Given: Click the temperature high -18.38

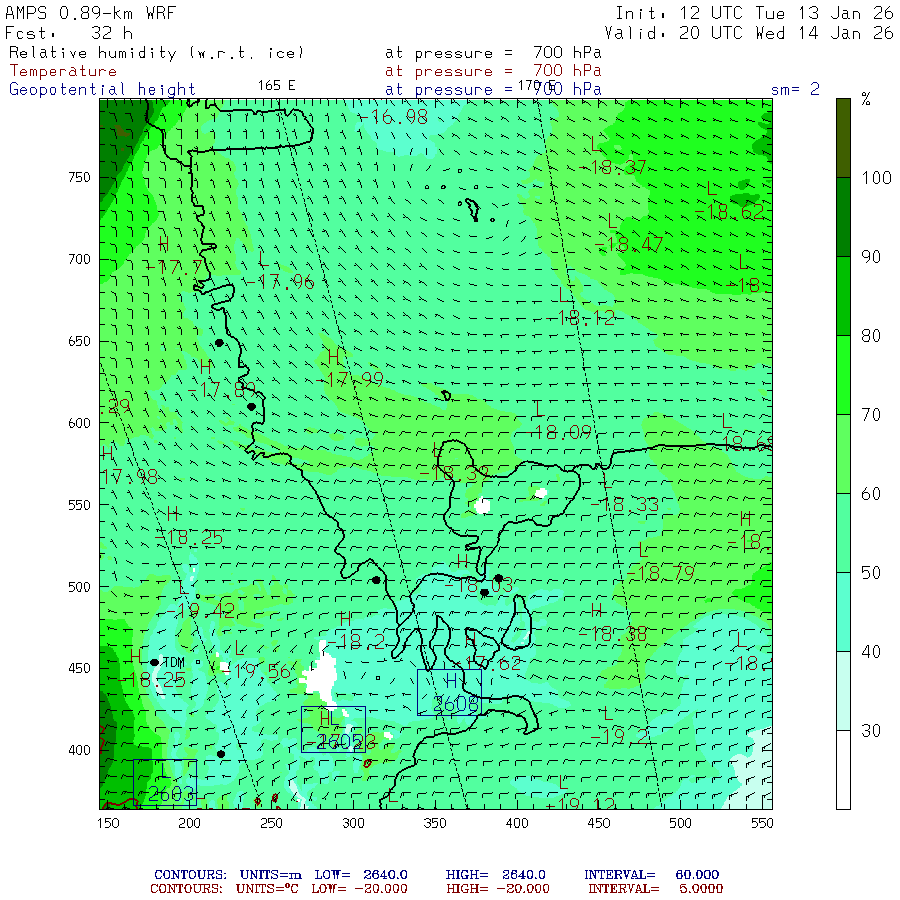Looking at the screenshot, I should [613, 634].
